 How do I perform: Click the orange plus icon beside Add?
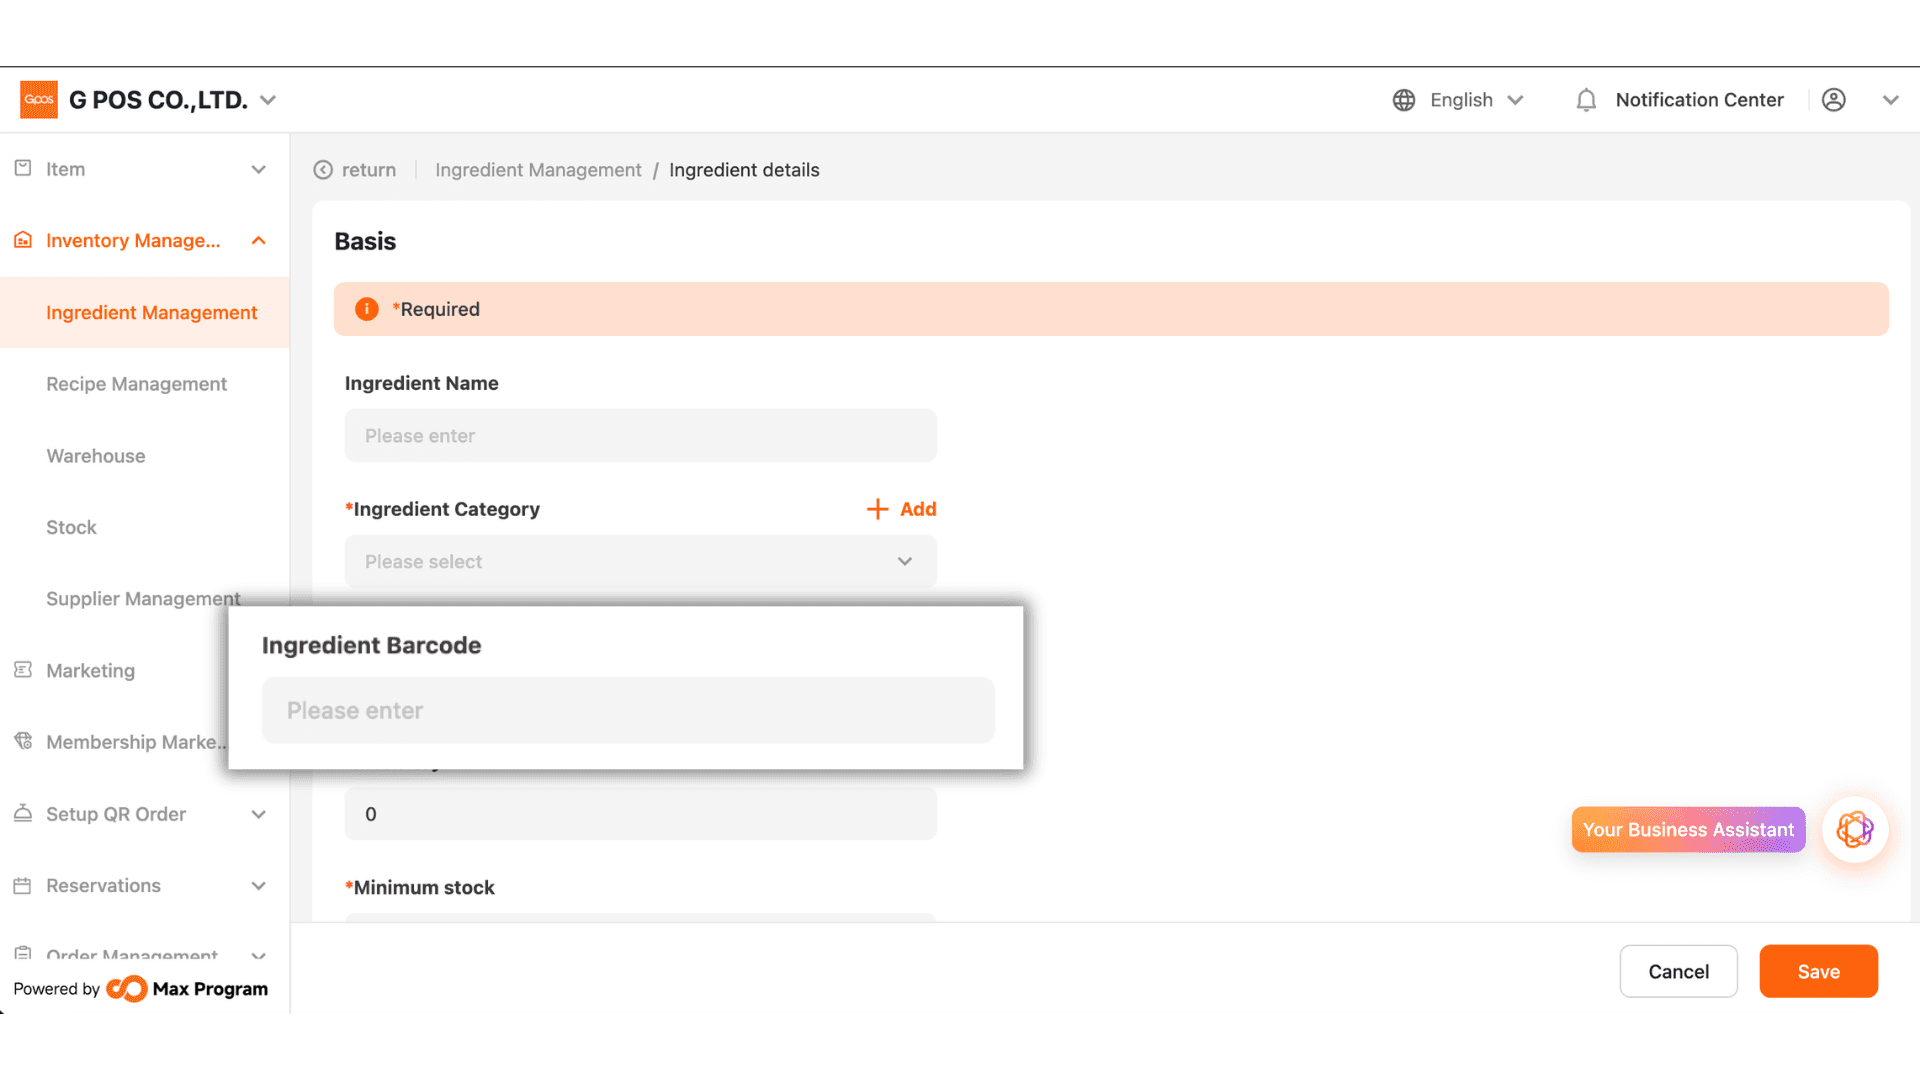tap(877, 509)
